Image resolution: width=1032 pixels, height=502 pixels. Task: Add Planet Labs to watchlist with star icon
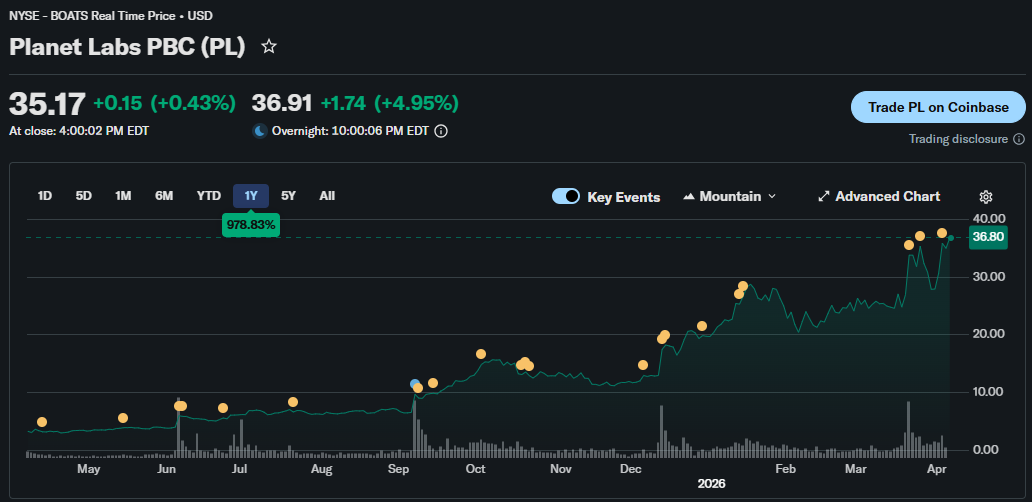coord(269,47)
